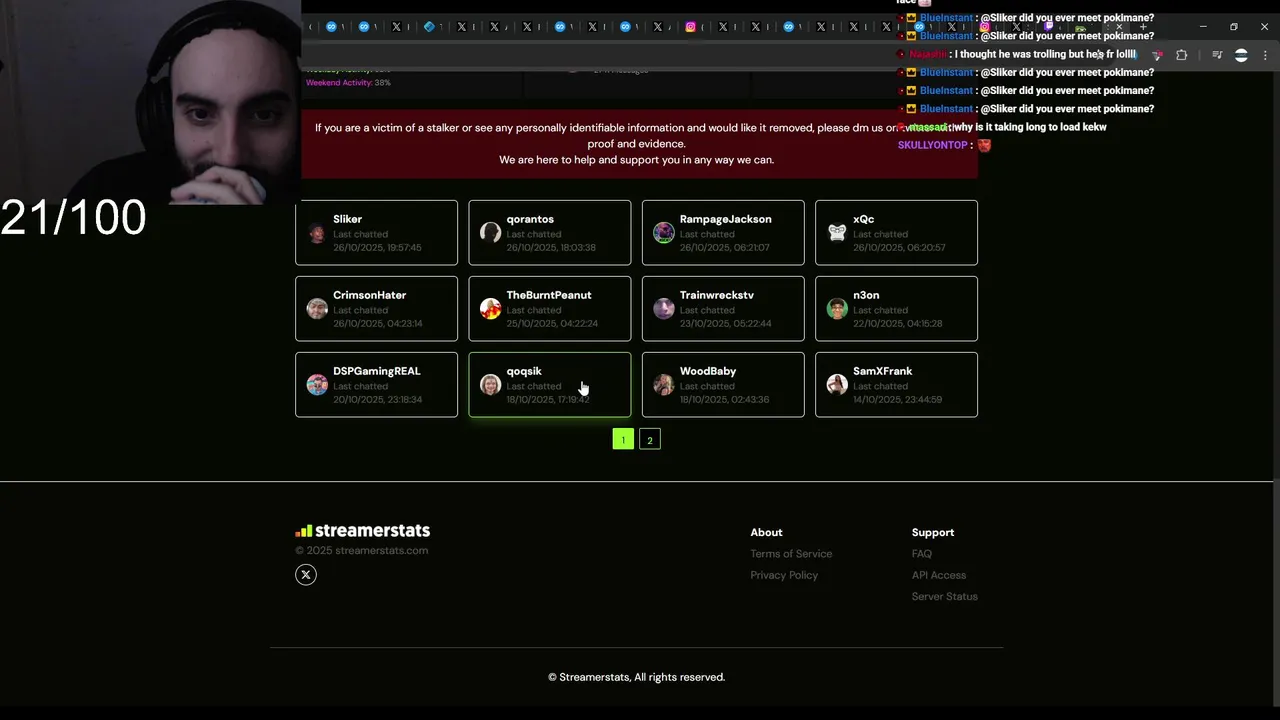This screenshot has height=720, width=1280.
Task: Click TheBurntPeanut's last chatted timestamp 04:22:24
Action: 552,324
